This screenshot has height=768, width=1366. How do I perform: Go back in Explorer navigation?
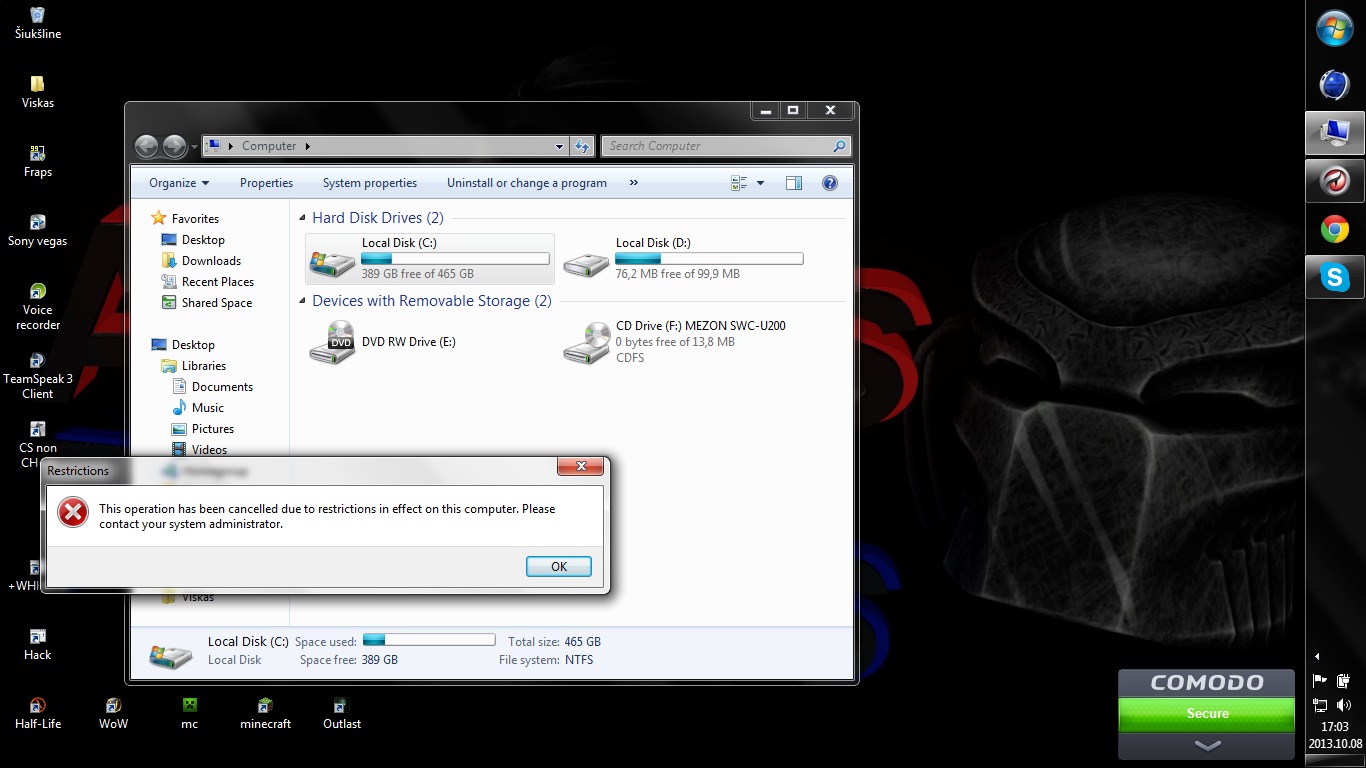coord(147,146)
